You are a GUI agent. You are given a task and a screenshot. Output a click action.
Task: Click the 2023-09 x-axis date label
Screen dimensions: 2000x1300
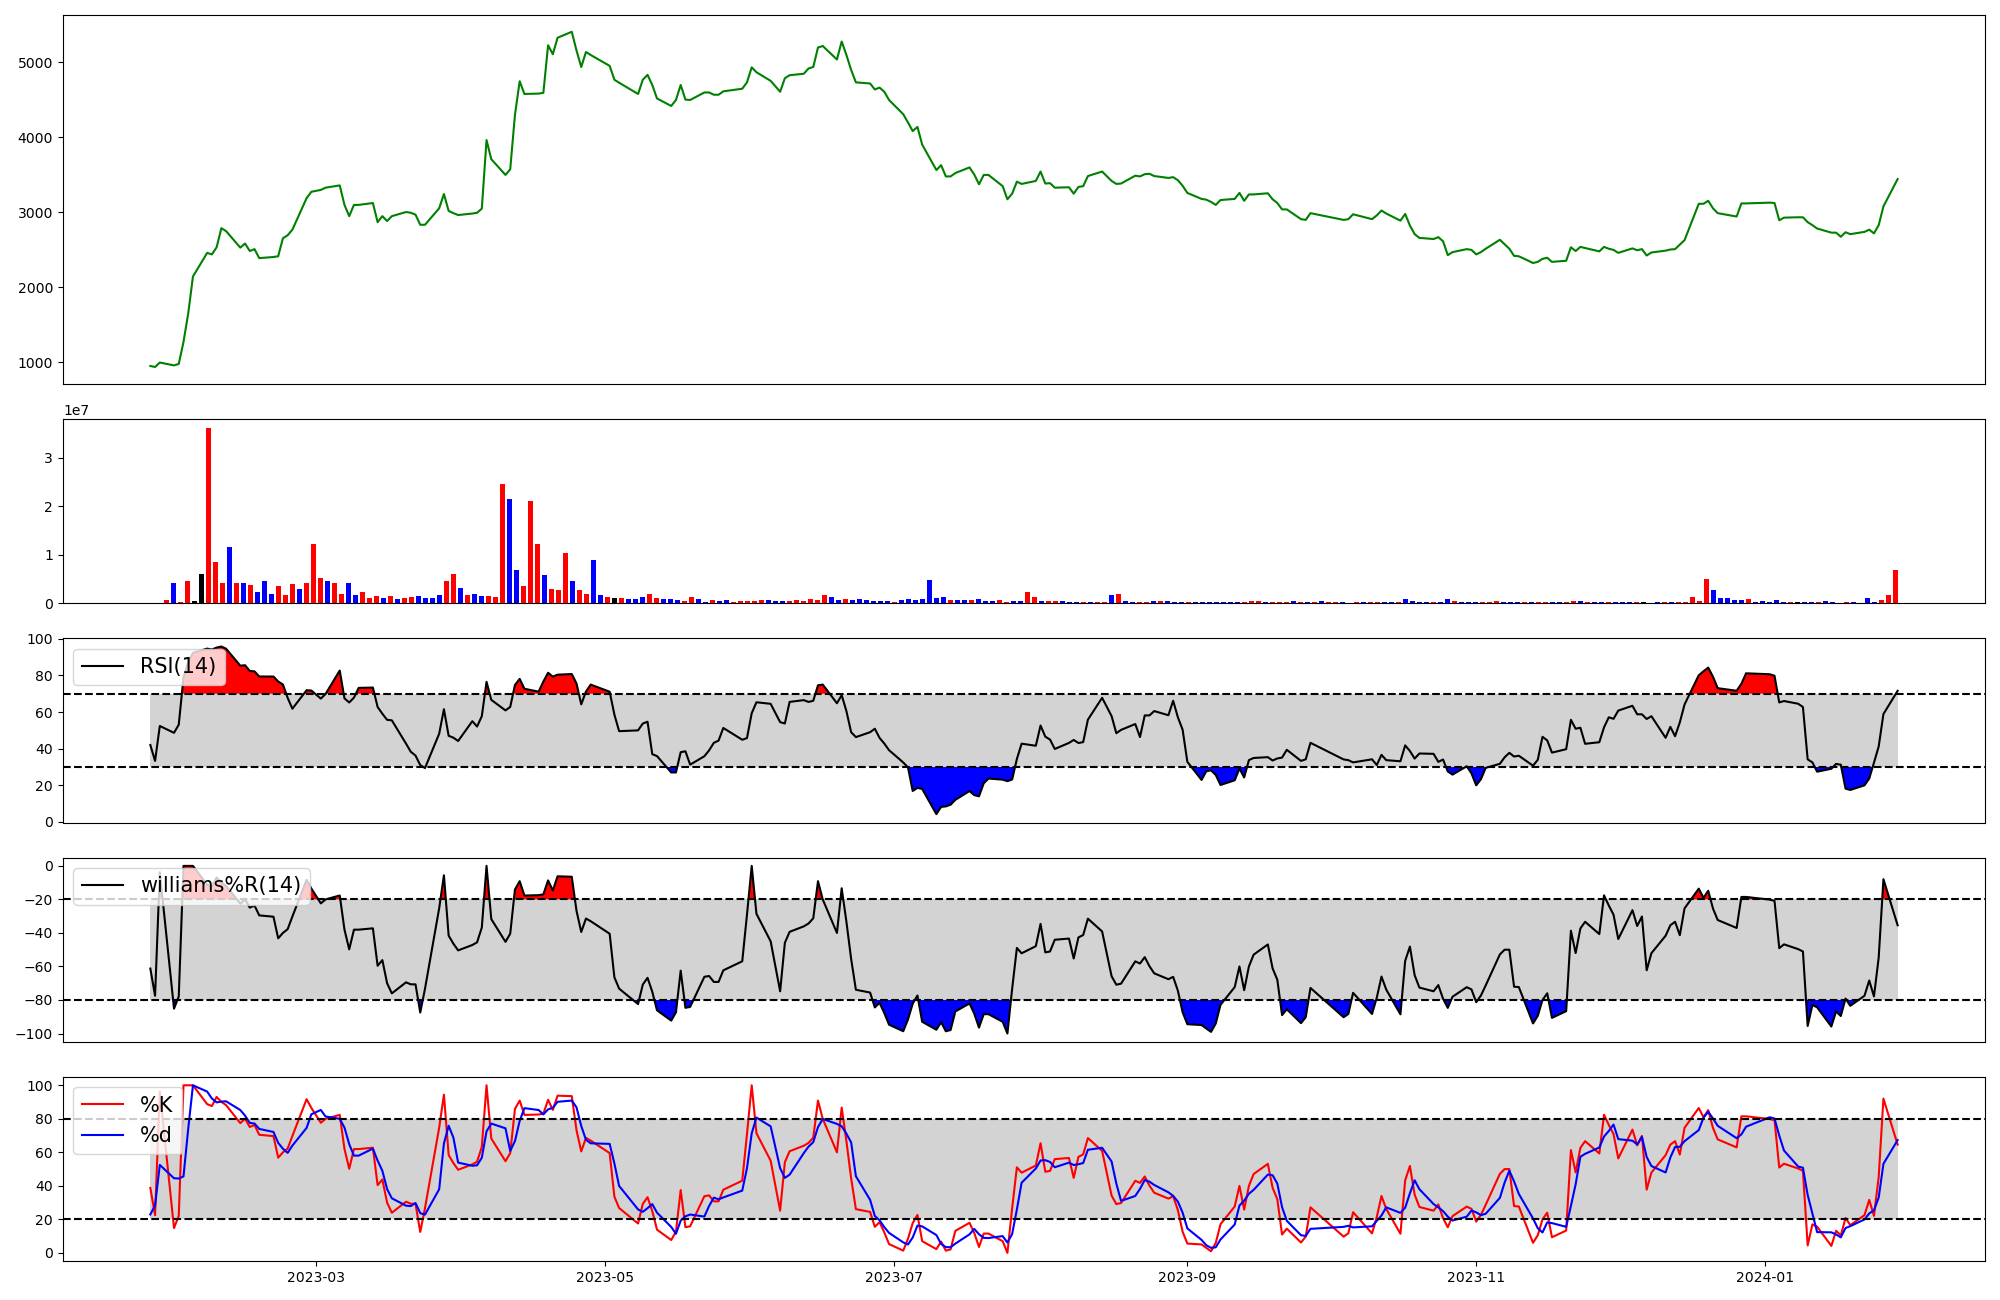tap(1187, 1277)
